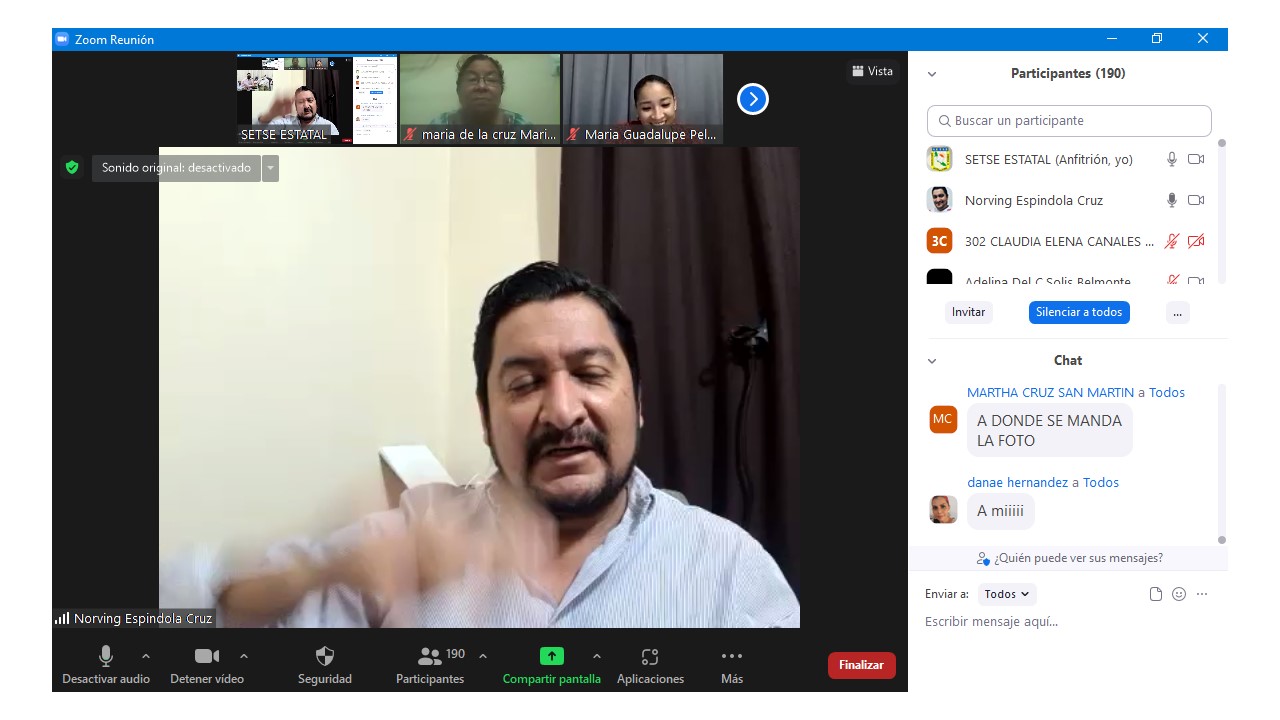1280x720 pixels.
Task: Toggle camera icon for SETSE ESTATAL participant
Action: tap(1196, 159)
